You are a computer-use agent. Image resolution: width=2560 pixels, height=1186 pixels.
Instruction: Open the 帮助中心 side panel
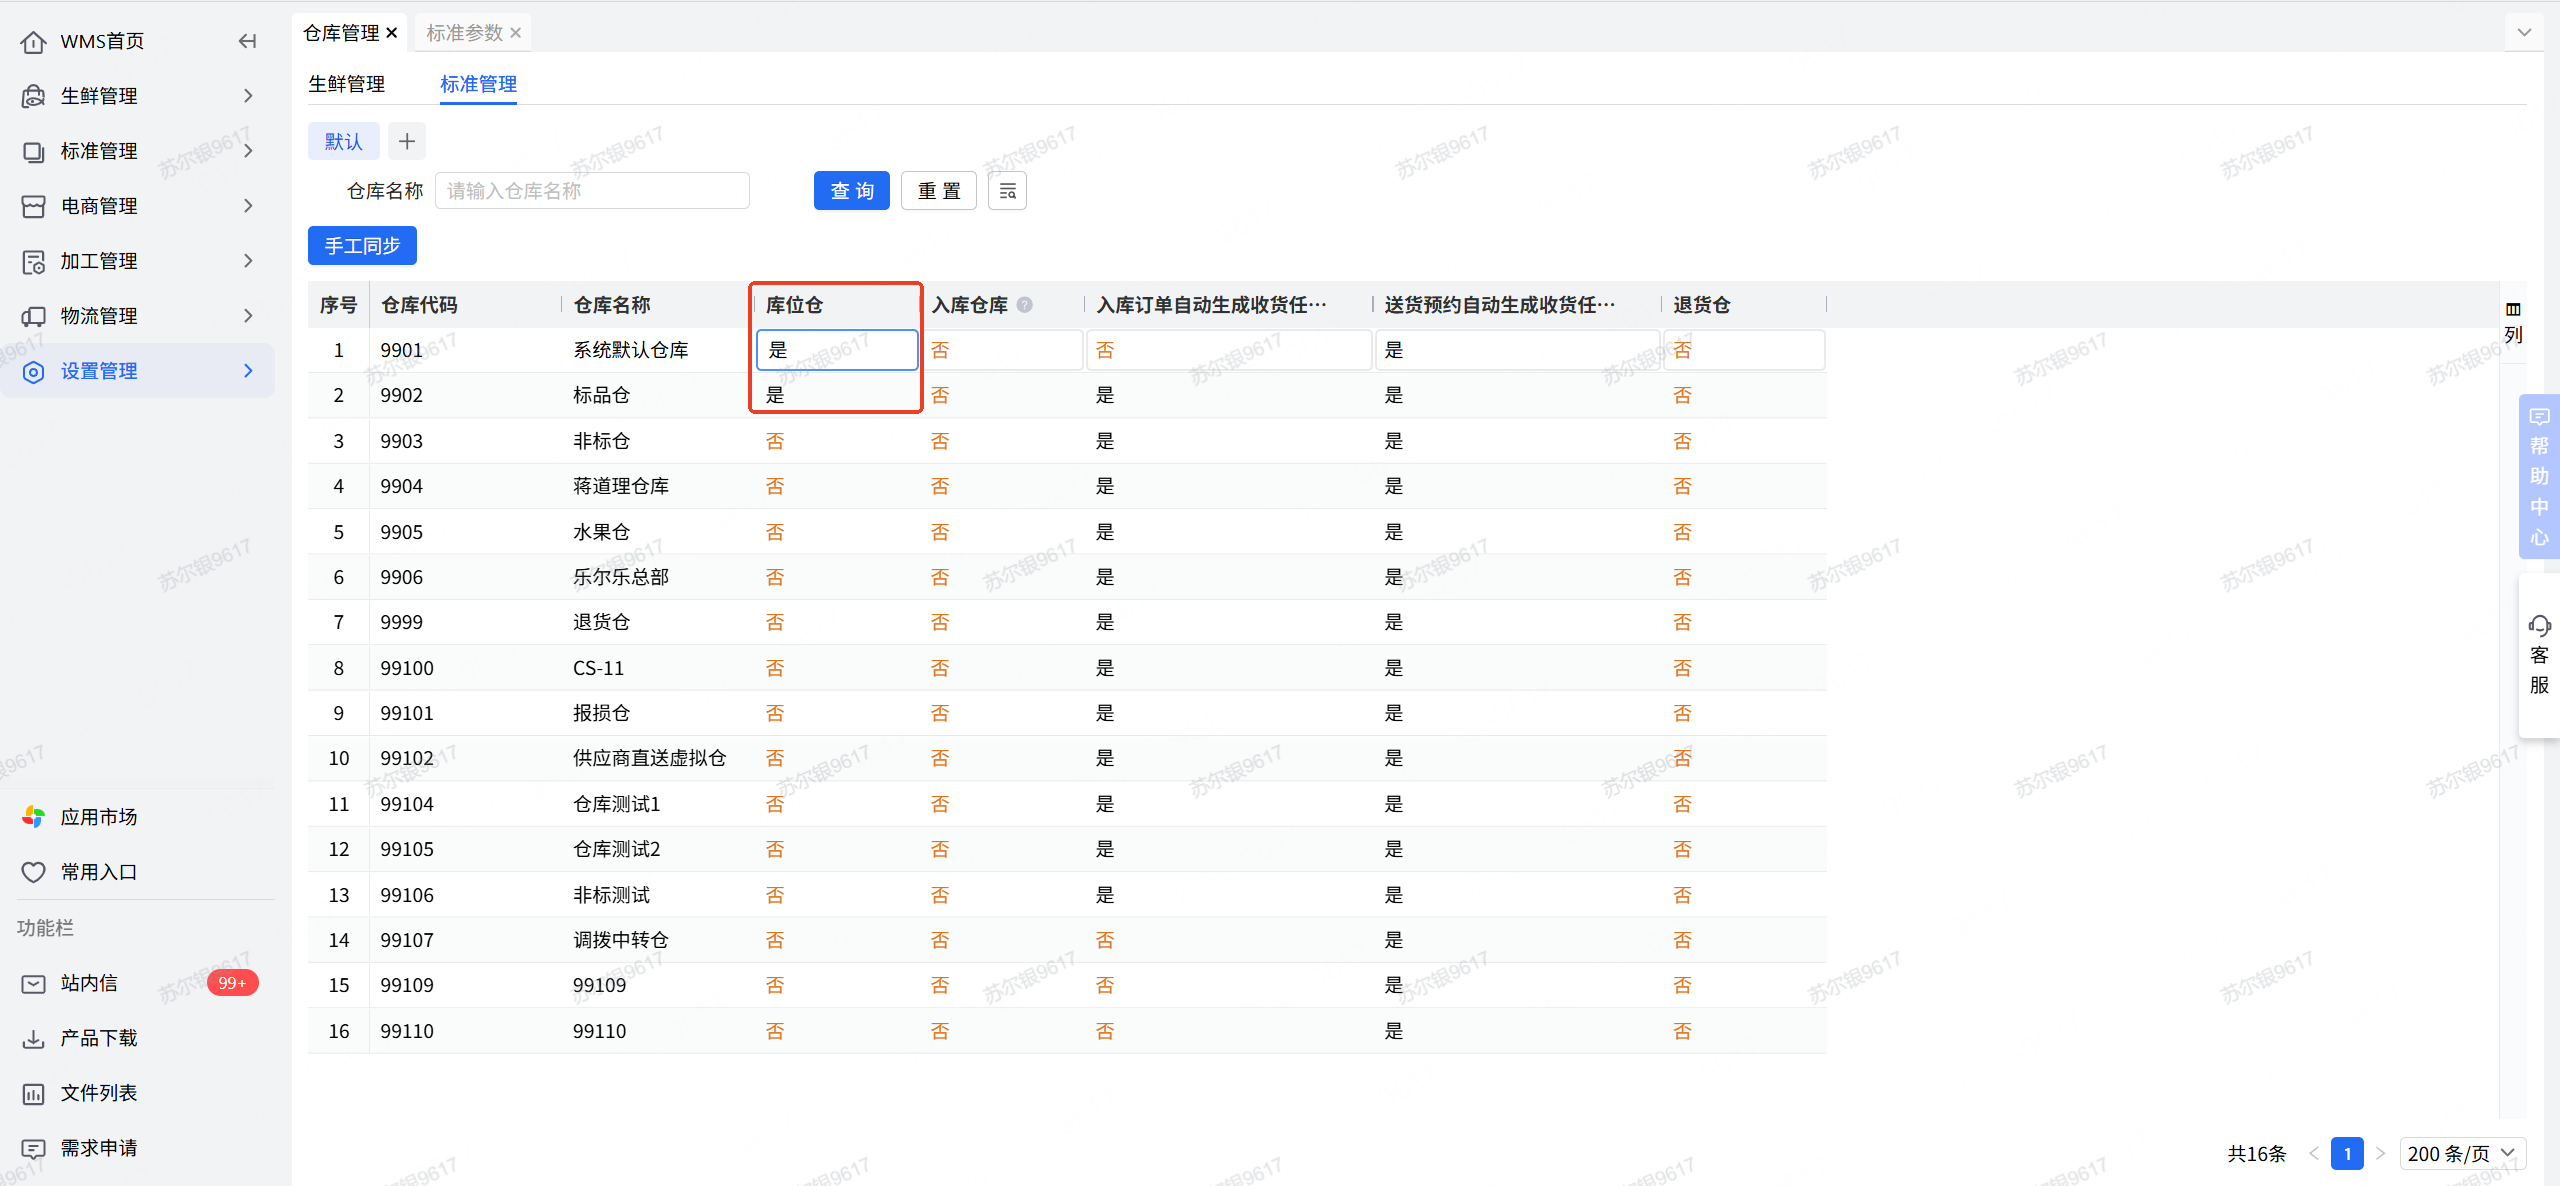(2538, 476)
